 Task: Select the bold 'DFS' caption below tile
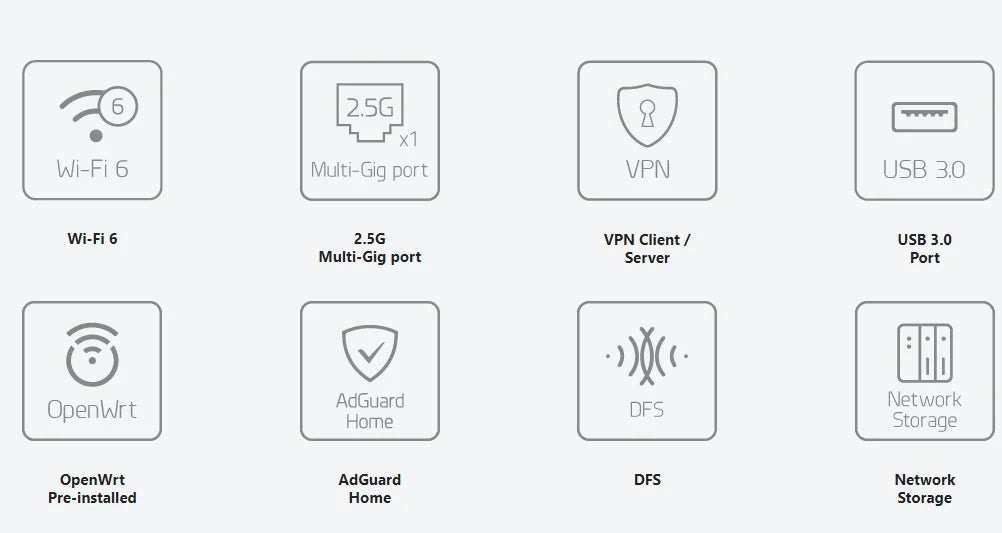coord(647,480)
